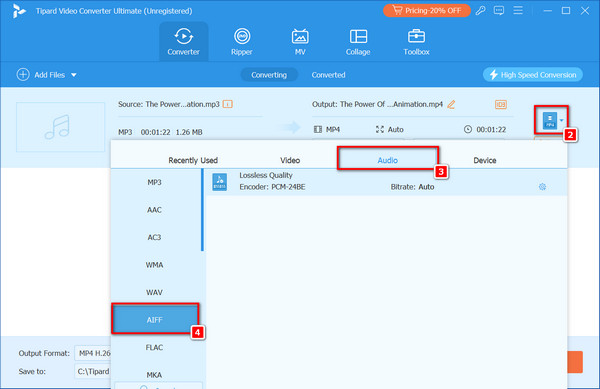600x389 pixels.
Task: Click the pencil rename output icon
Action: coord(452,104)
